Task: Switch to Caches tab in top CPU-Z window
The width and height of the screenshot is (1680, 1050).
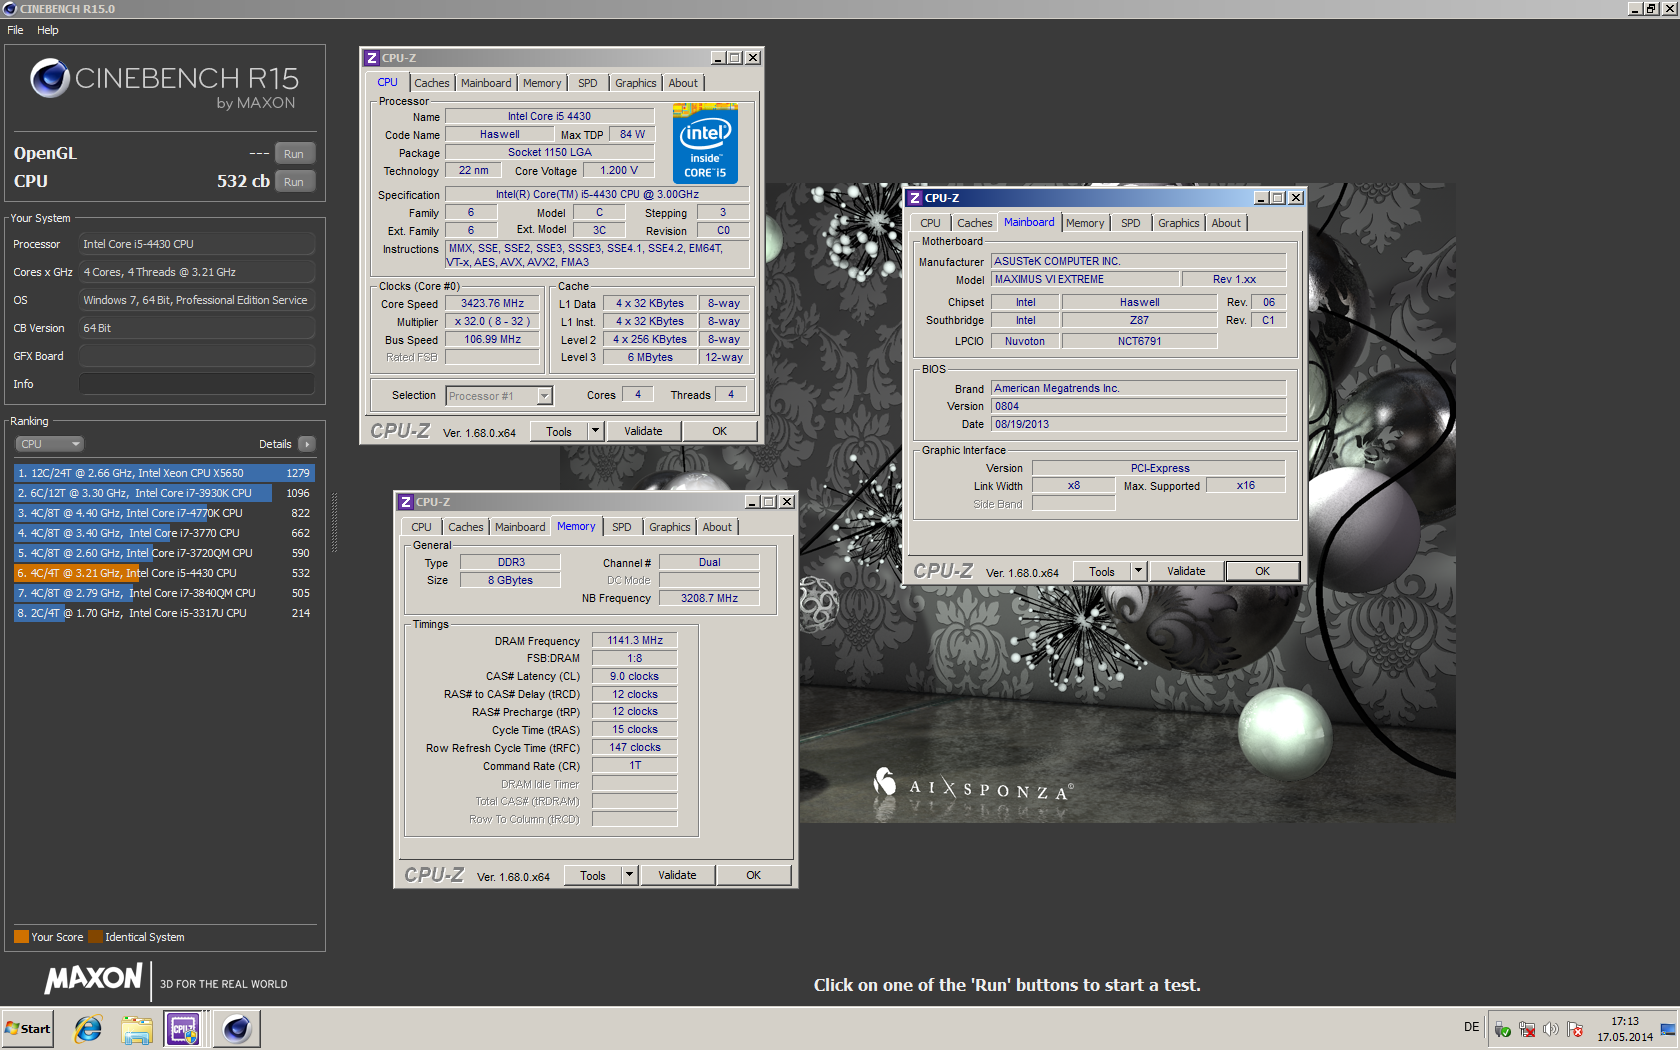Action: tap(432, 83)
